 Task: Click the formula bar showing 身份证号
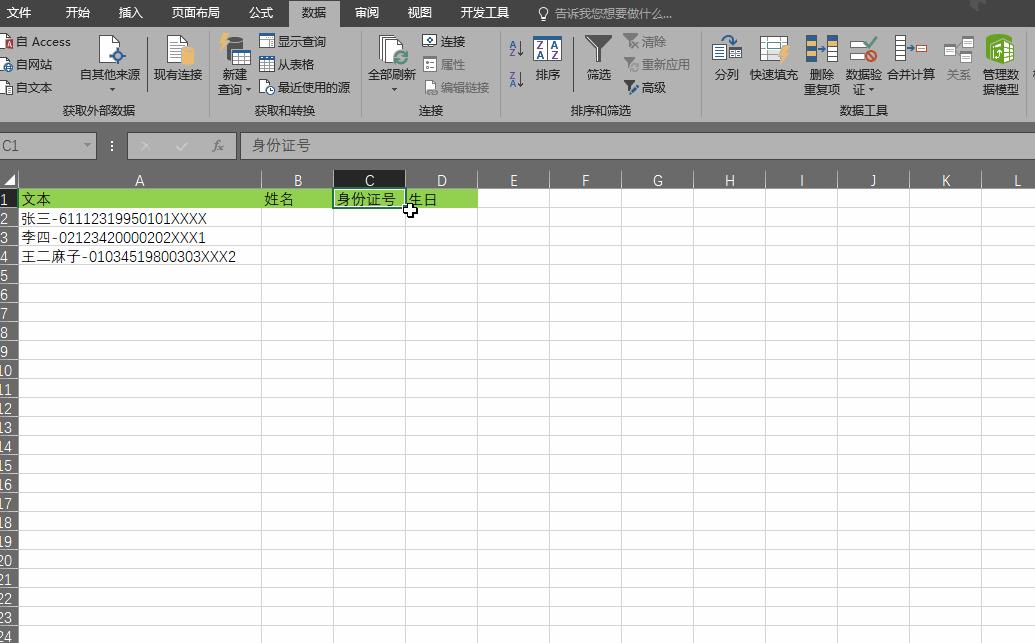[x=637, y=145]
